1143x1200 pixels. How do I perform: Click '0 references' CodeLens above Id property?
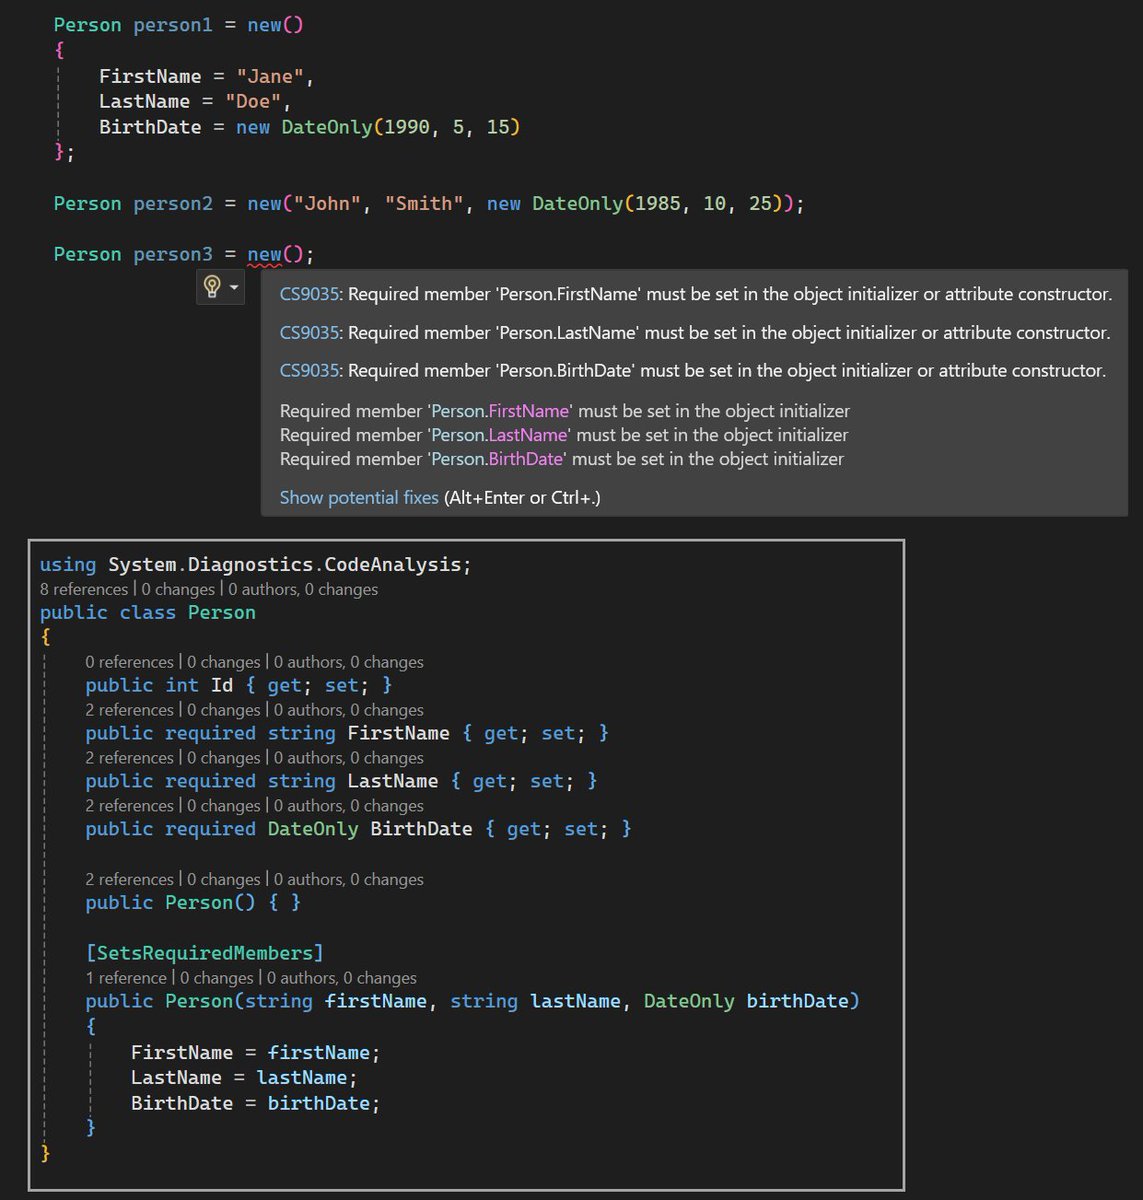coord(129,662)
